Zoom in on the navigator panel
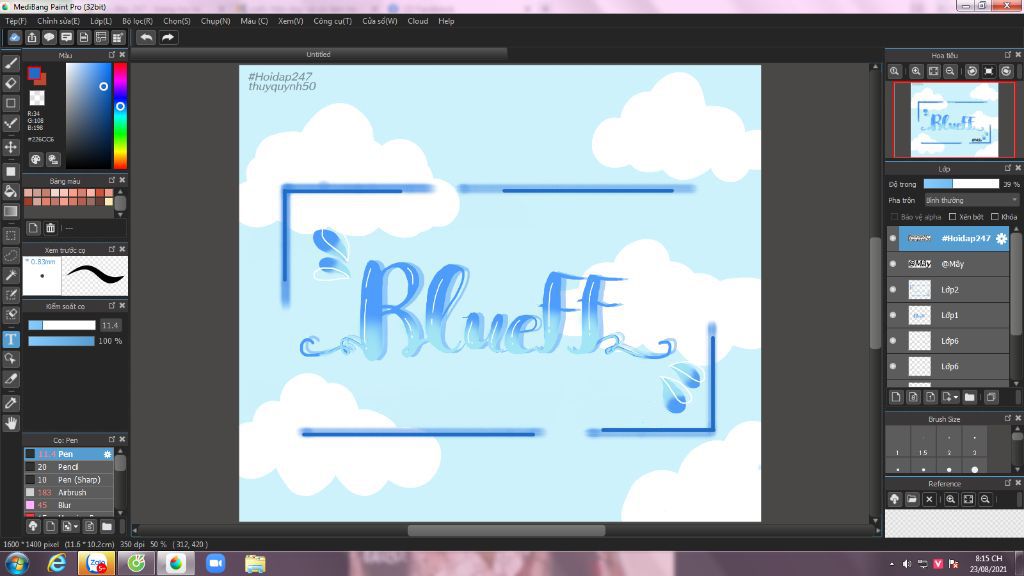Screen dimensions: 1024x576 (916, 71)
